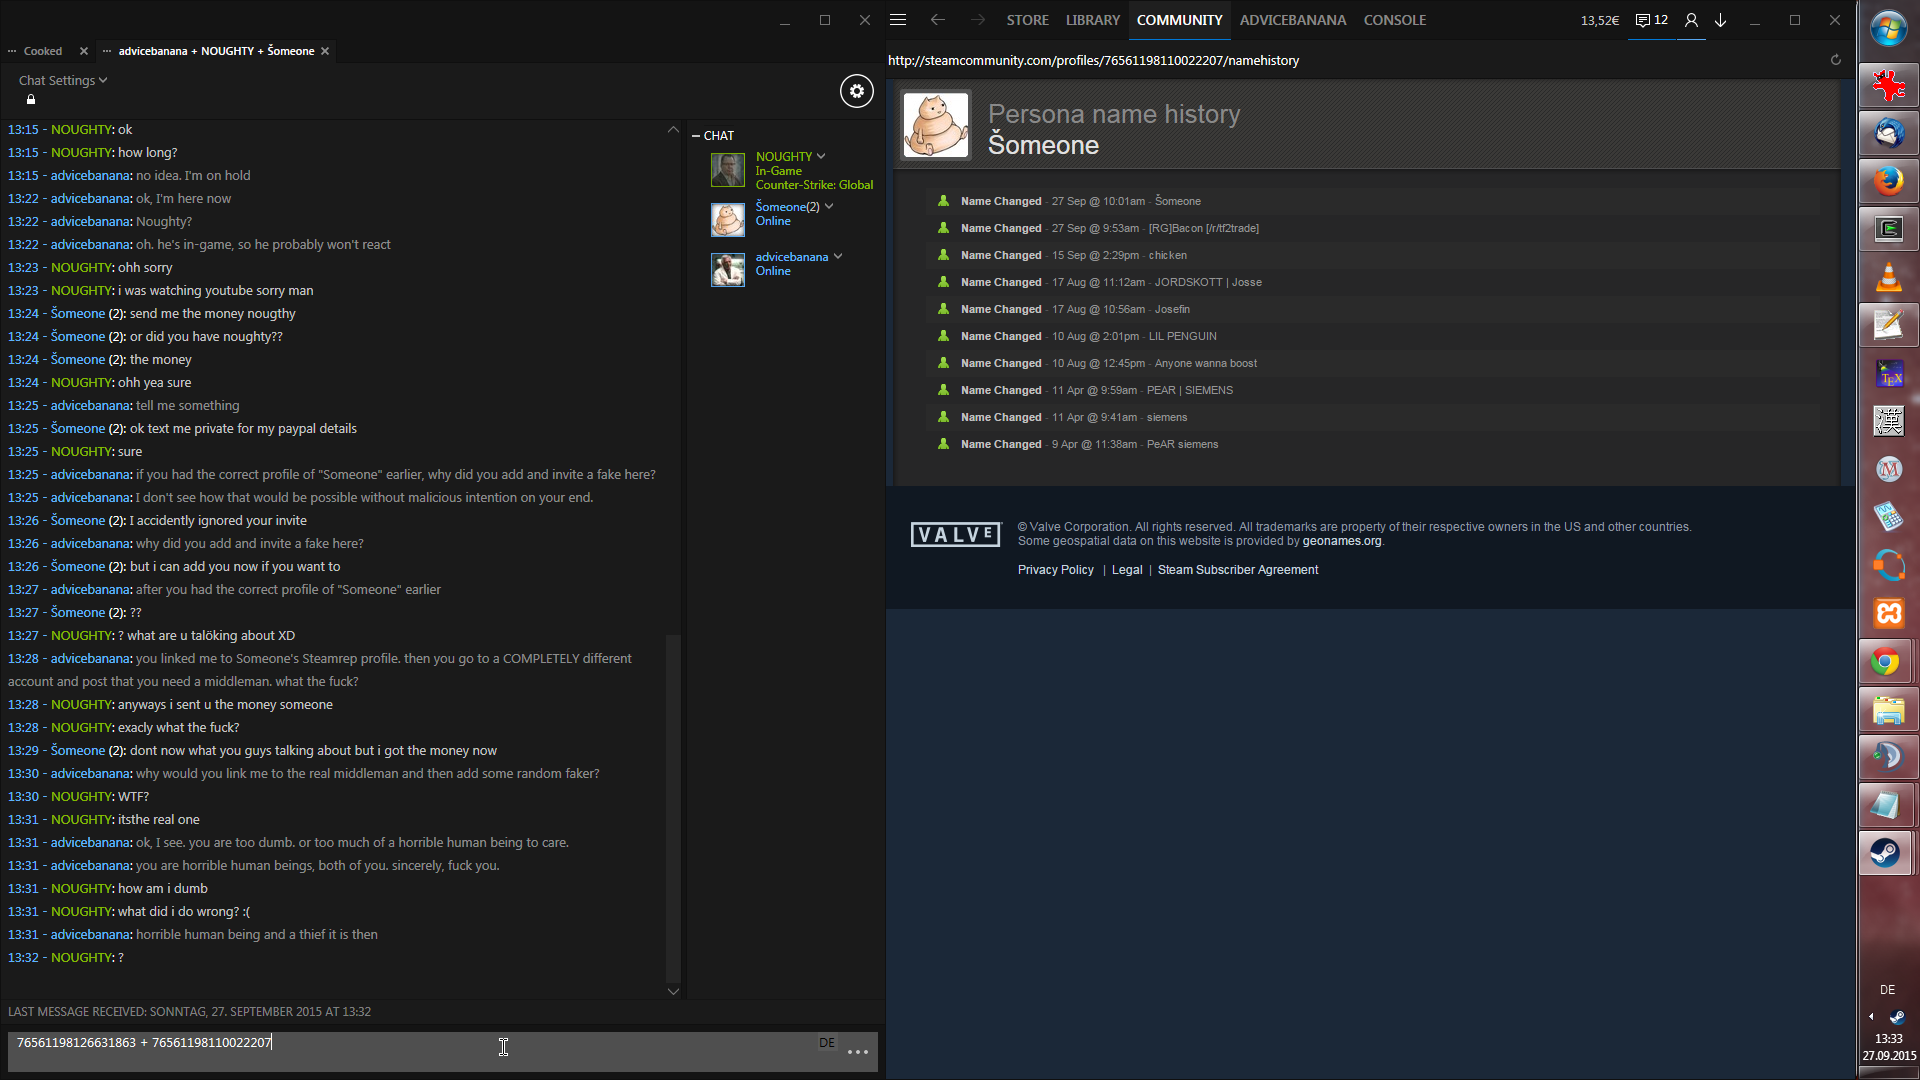Screen dimensions: 1920x1080
Task: Open the friends profile icon in header
Action: (x=1691, y=20)
